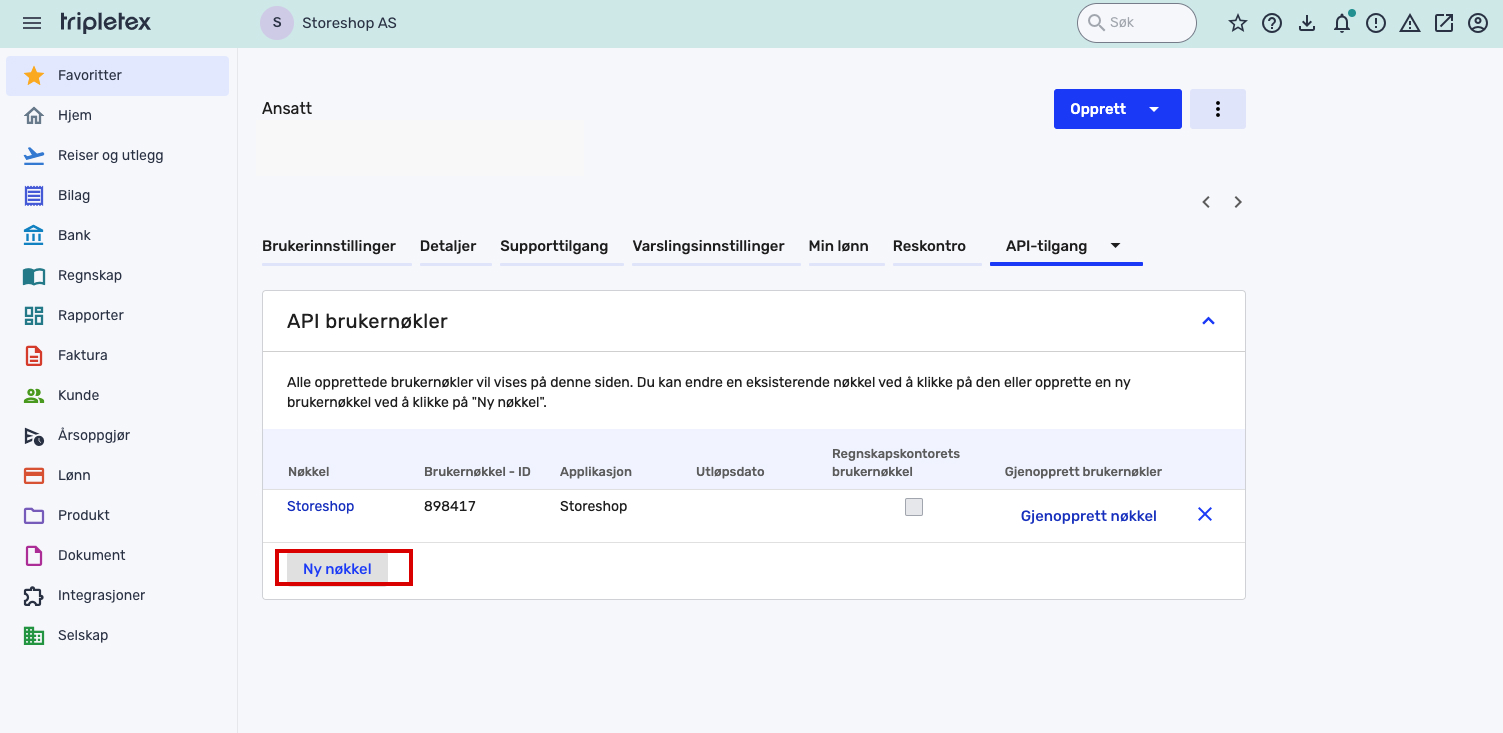This screenshot has height=733, width=1503.
Task: Click the open-in-new-window icon
Action: click(1444, 23)
